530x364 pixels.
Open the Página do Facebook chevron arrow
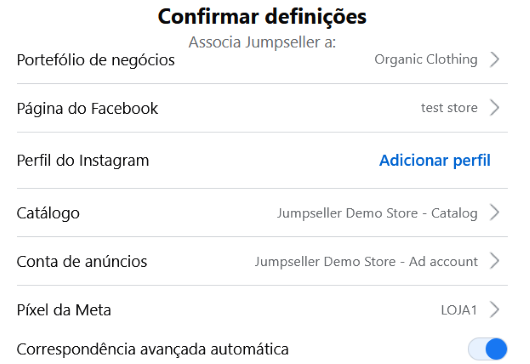pos(495,108)
